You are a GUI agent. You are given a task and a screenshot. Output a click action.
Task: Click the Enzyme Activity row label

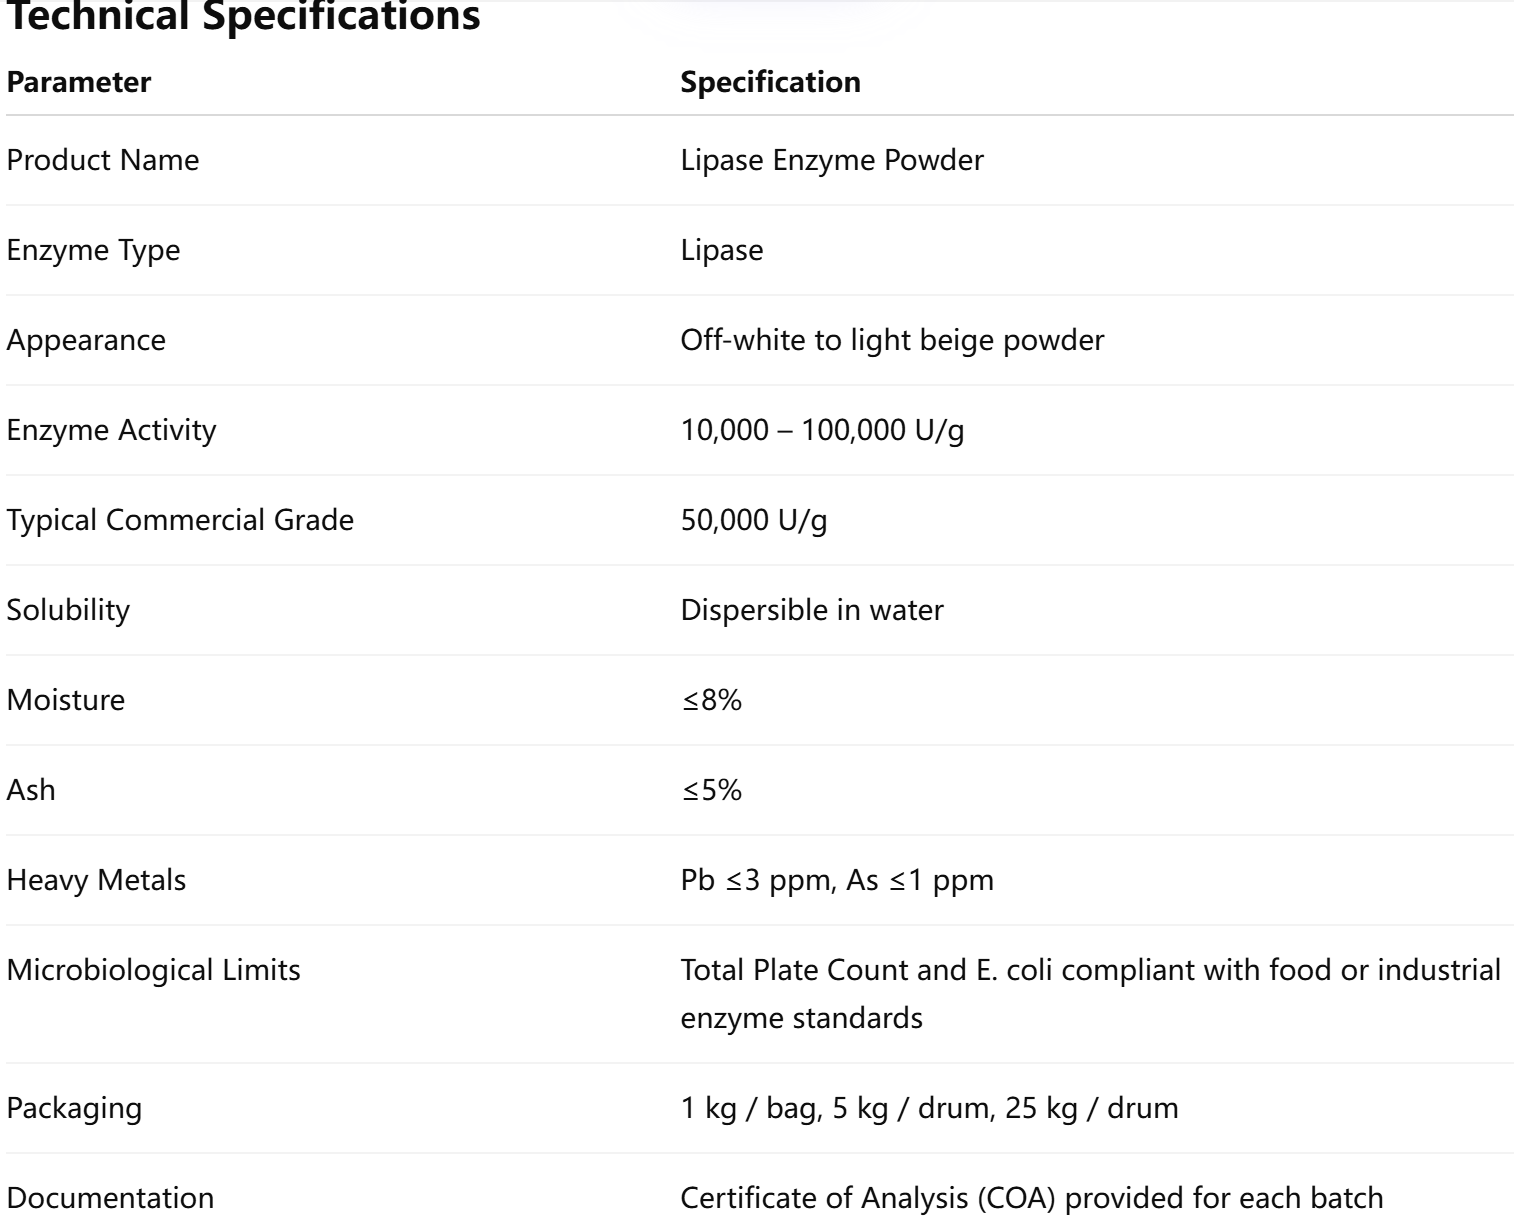(x=111, y=430)
